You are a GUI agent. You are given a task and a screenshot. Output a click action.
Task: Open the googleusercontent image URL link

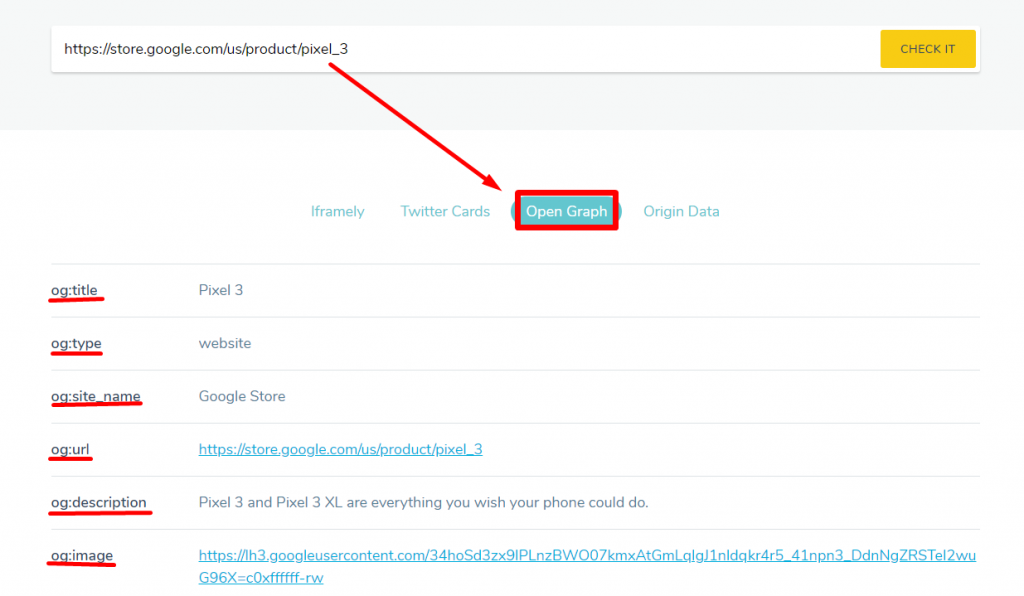[x=587, y=555]
